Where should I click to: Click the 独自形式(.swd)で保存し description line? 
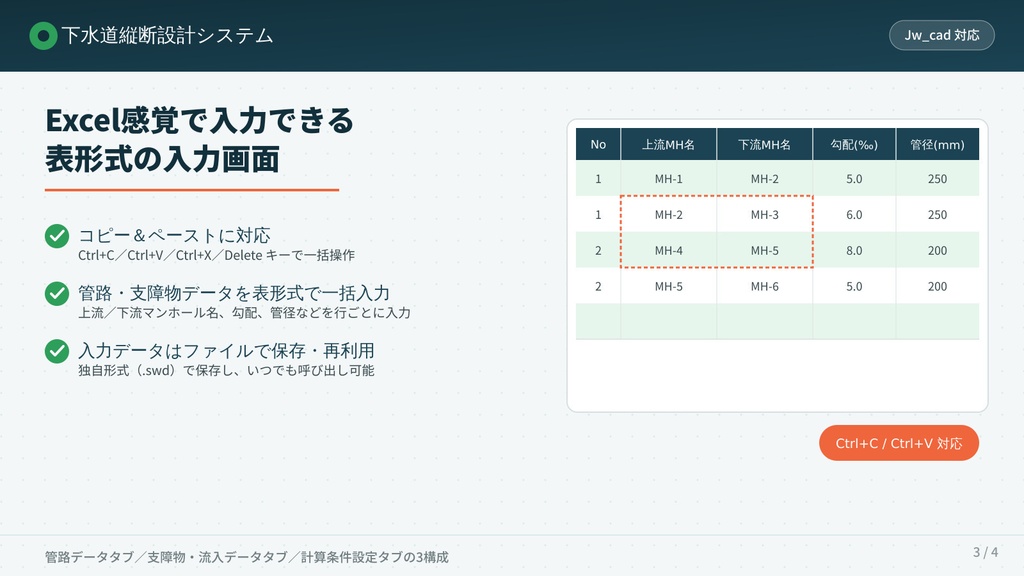pos(226,370)
